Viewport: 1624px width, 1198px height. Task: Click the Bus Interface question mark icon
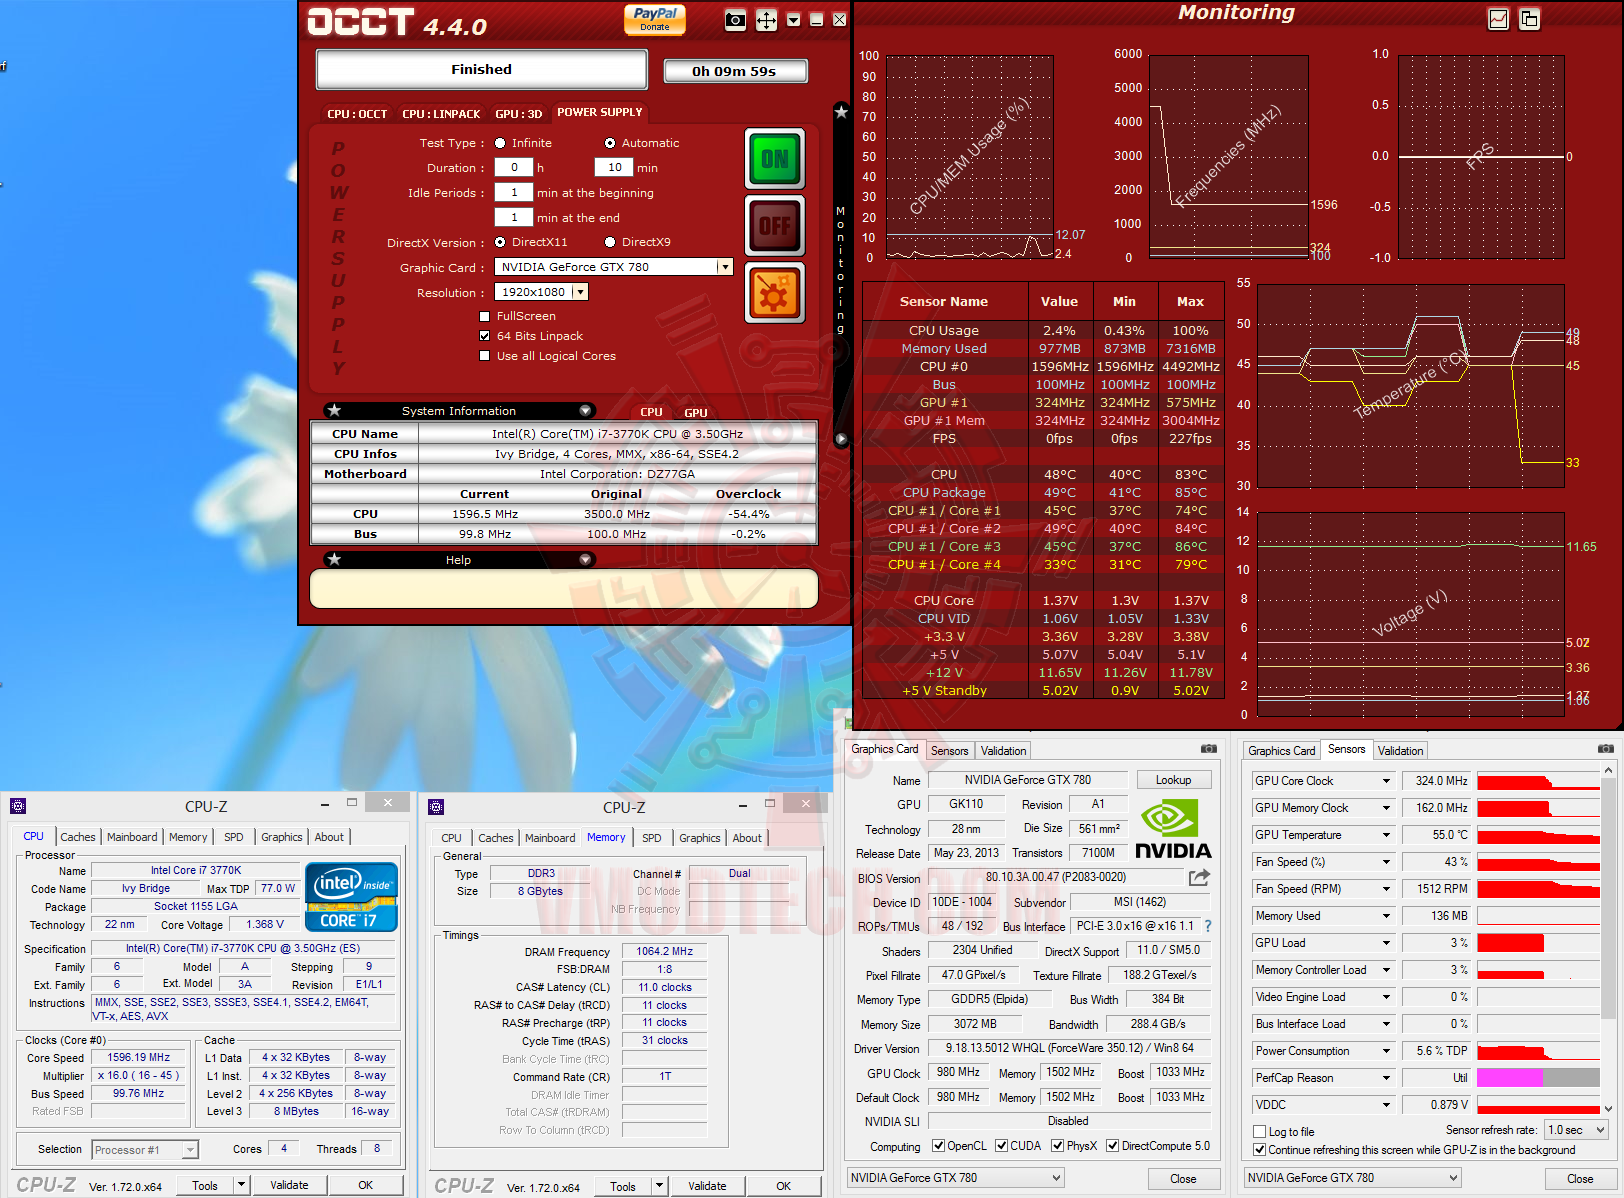(1207, 926)
